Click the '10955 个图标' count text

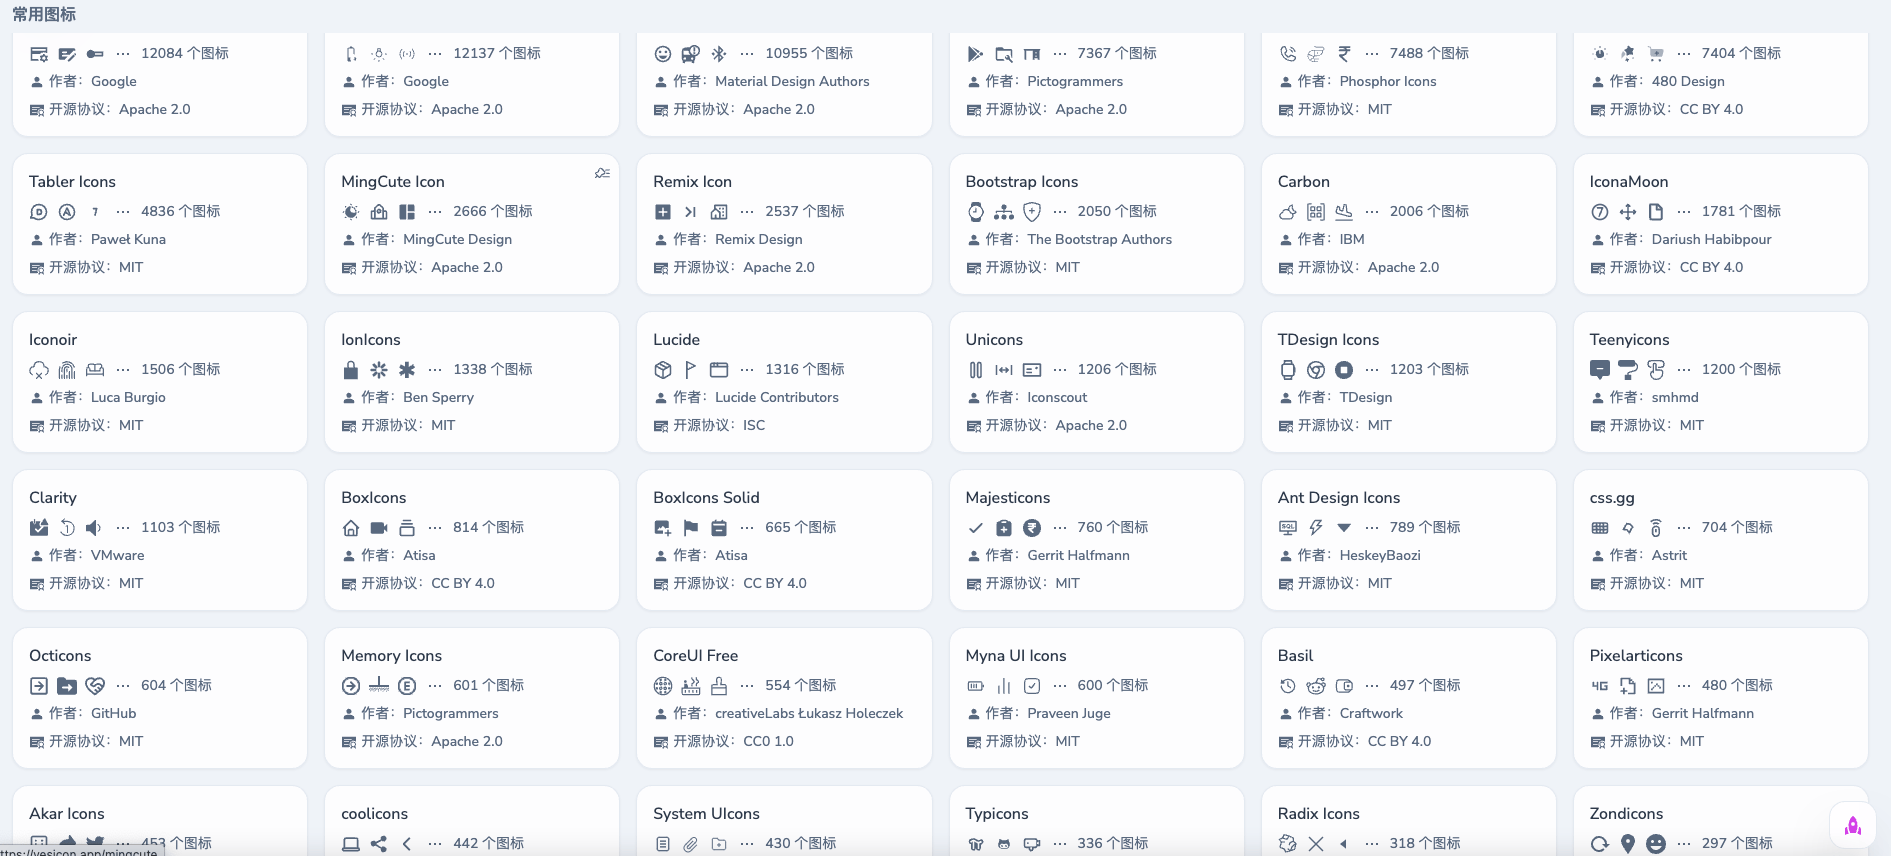pyautogui.click(x=809, y=54)
